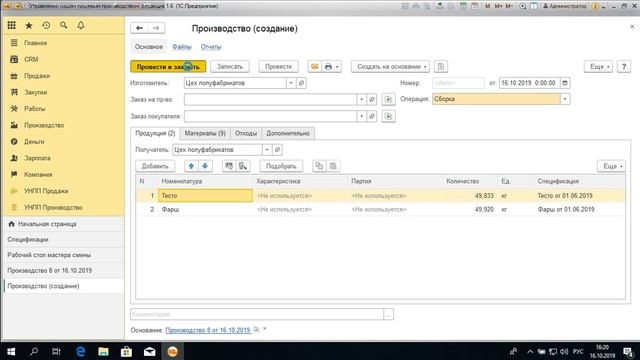The image size is (640, 360).
Task: Click the barcode search icon in table toolbar
Action: [229, 166]
